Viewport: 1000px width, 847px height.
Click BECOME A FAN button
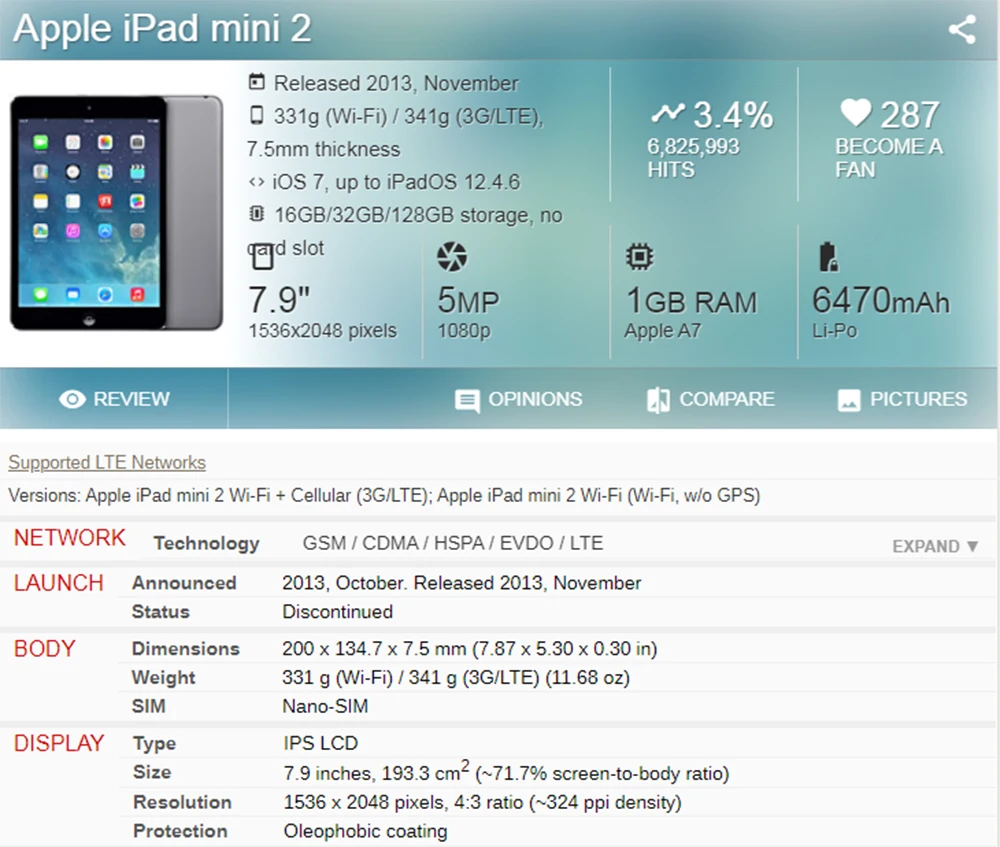pos(889,158)
